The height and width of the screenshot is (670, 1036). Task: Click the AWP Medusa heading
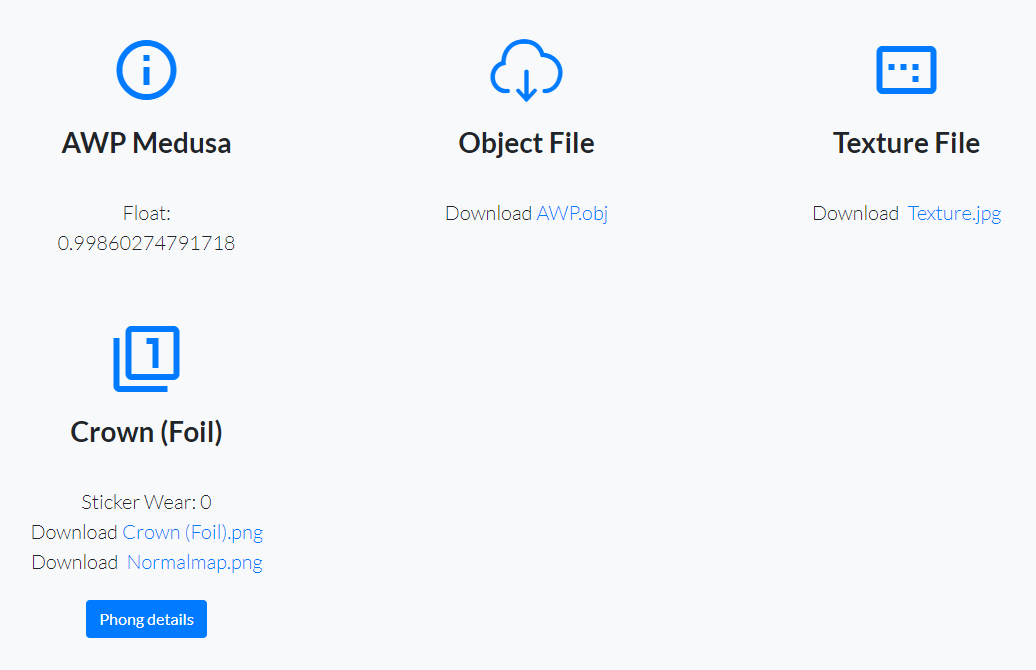tap(146, 143)
